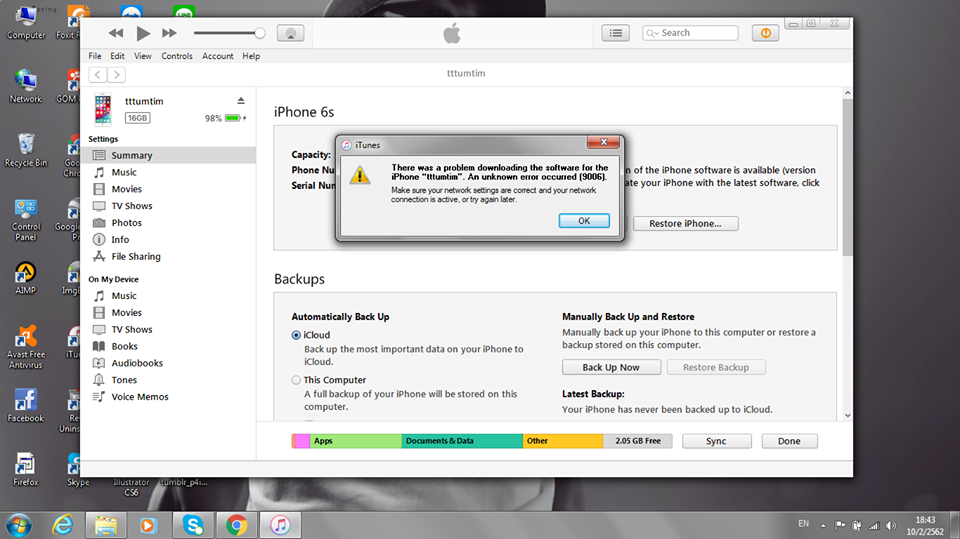Open the Firefox desktop shortcut
This screenshot has width=960, height=539.
point(26,469)
